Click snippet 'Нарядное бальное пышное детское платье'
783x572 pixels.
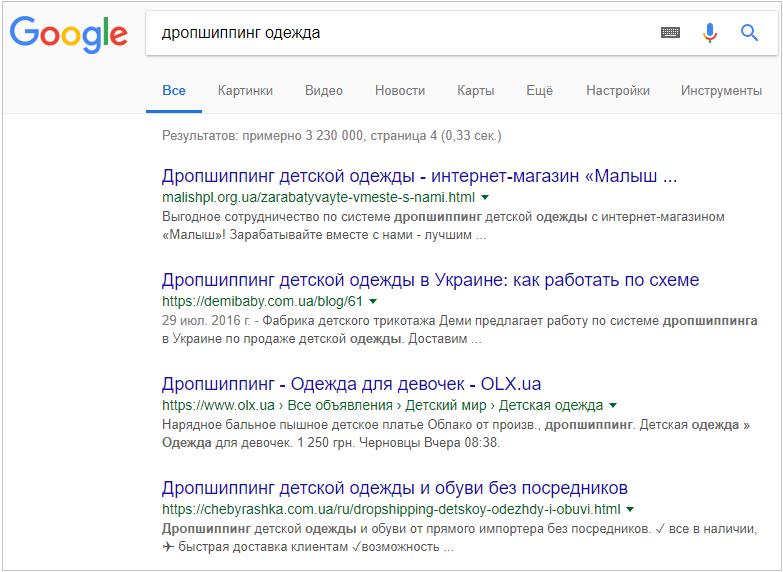click(293, 425)
